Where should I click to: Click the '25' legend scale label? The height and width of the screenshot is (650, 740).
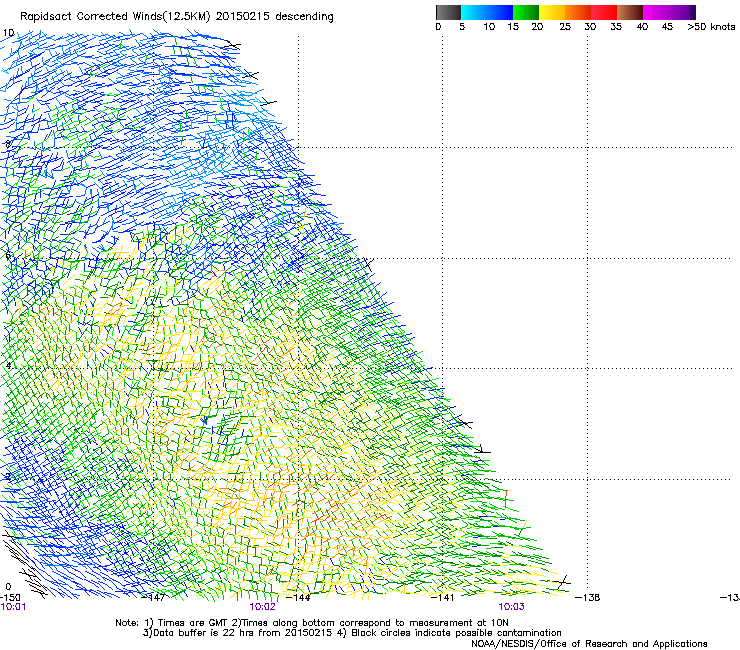565,27
